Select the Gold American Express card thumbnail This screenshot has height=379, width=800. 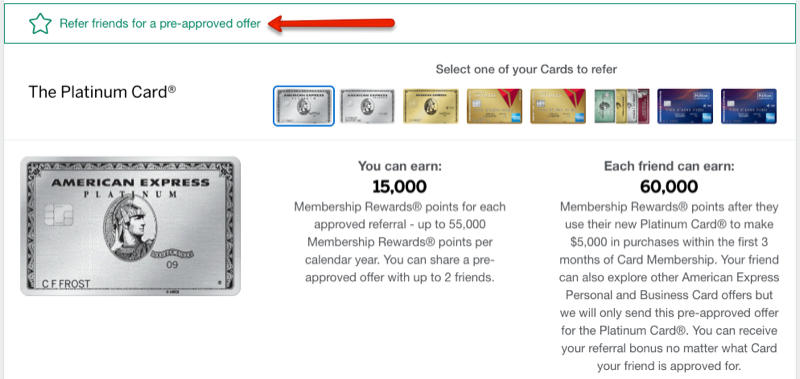(431, 106)
